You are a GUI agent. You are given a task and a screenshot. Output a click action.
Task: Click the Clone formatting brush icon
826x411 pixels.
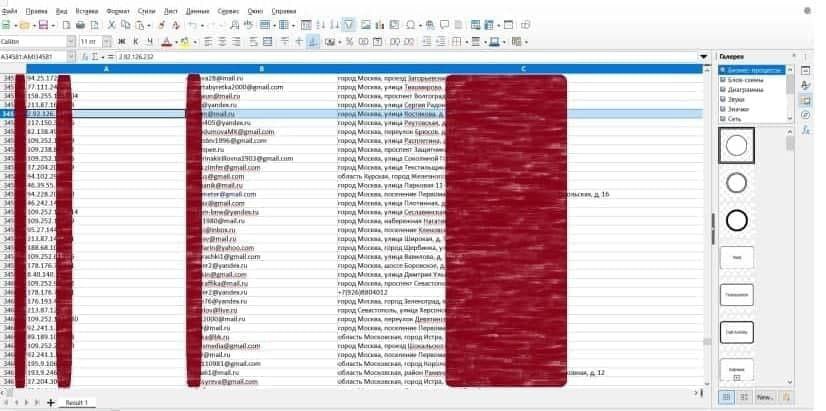[x=162, y=25]
